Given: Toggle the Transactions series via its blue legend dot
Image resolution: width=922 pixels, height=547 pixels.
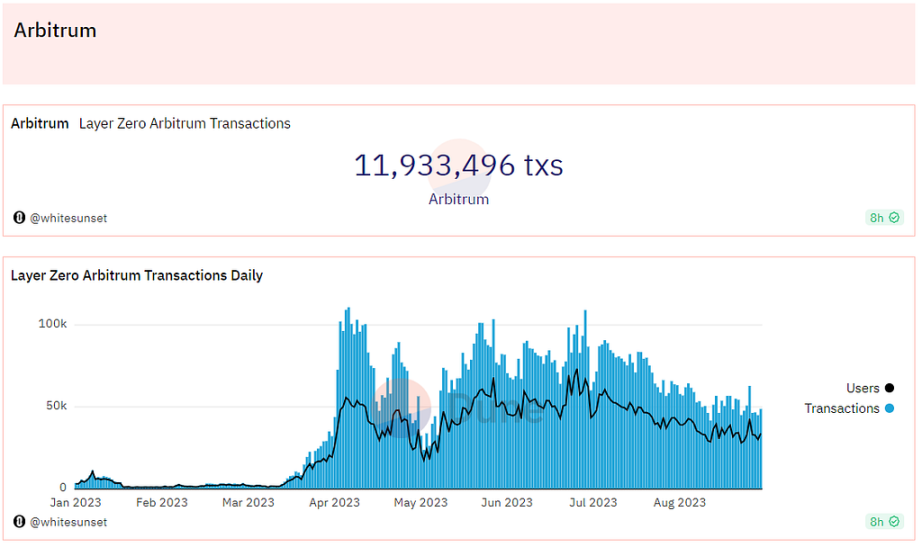Looking at the screenshot, I should pyautogui.click(x=890, y=408).
